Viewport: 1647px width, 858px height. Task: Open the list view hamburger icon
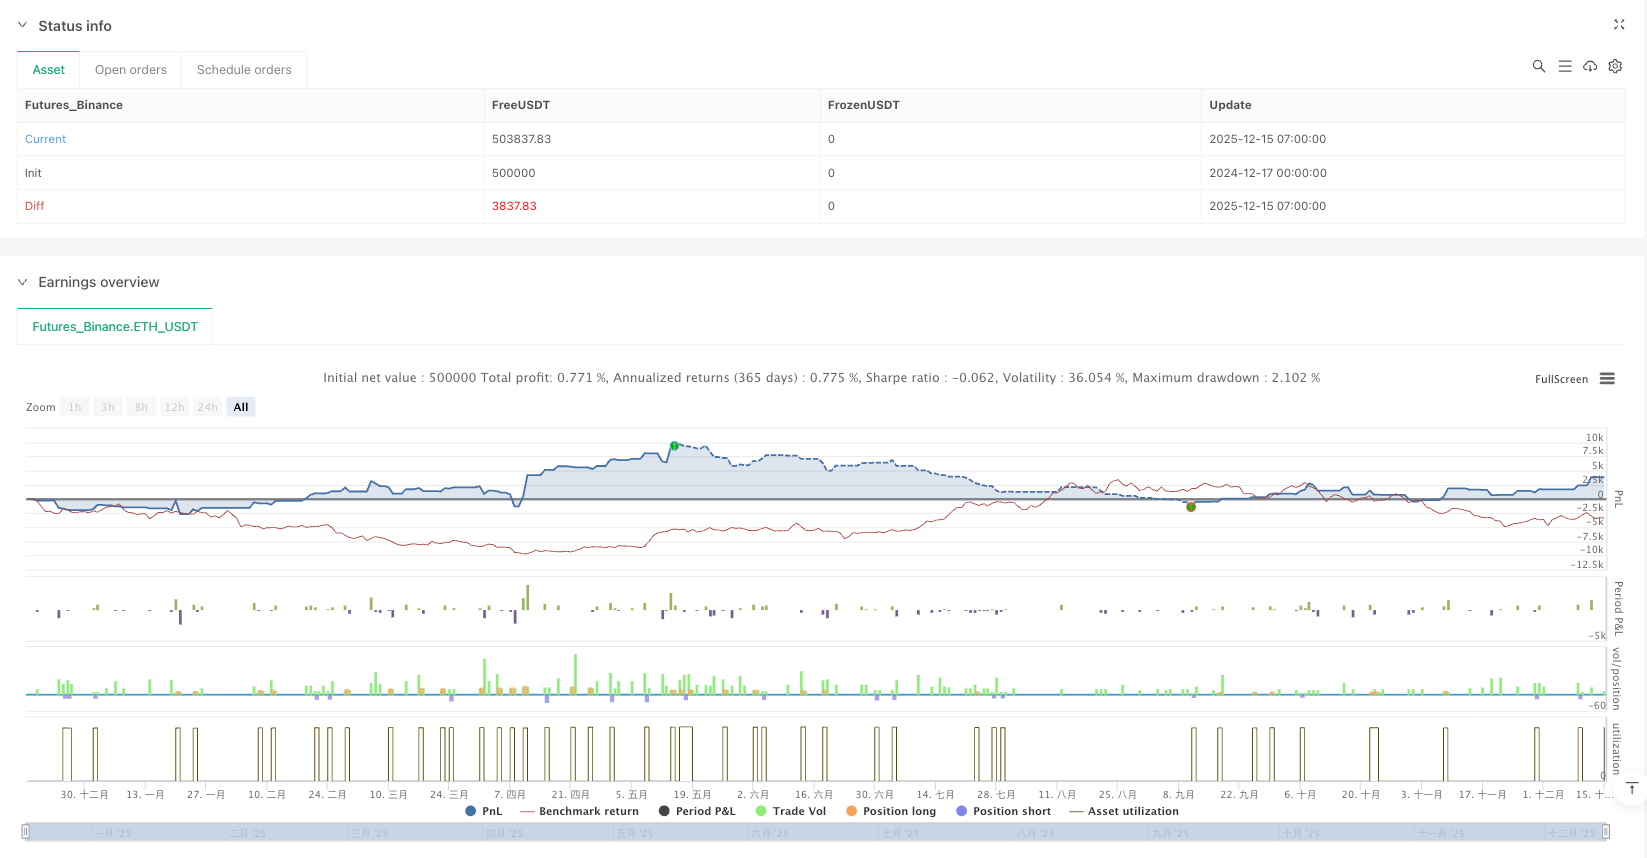pyautogui.click(x=1565, y=66)
